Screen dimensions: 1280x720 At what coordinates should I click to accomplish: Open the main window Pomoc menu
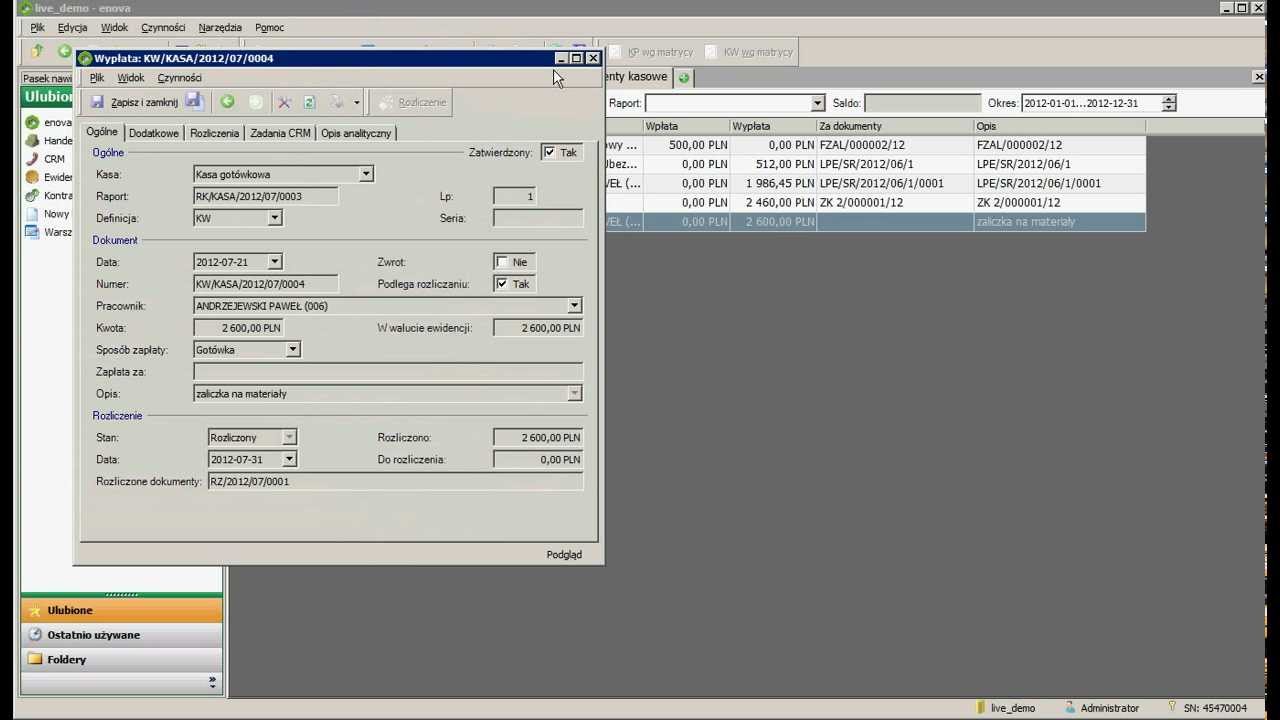pyautogui.click(x=270, y=28)
